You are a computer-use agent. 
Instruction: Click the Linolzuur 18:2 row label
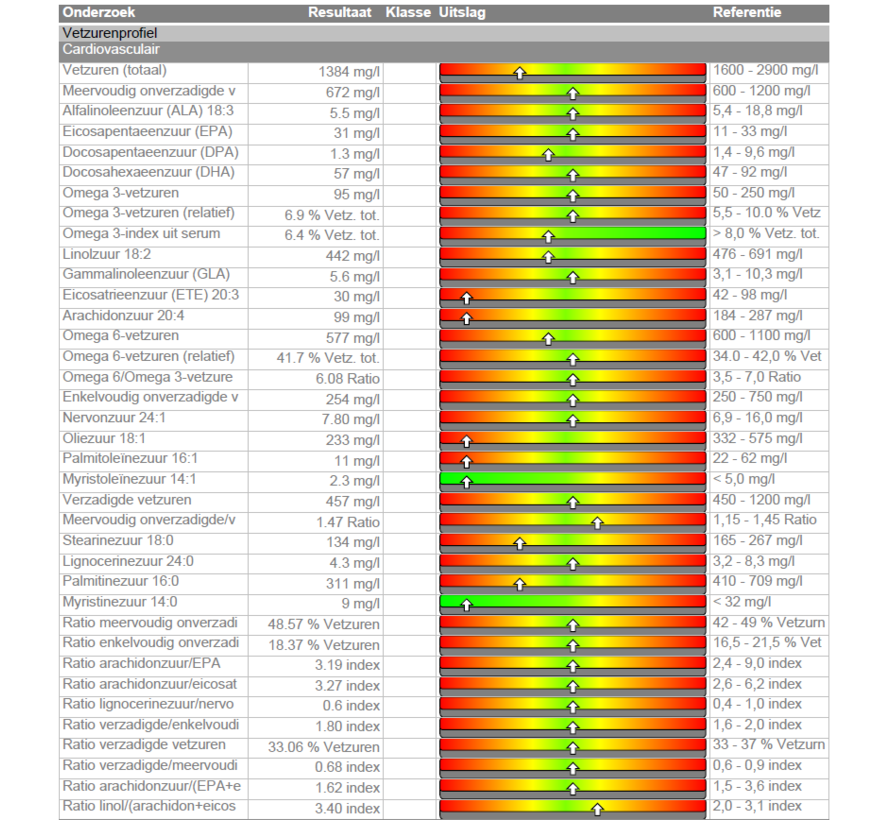(106, 254)
